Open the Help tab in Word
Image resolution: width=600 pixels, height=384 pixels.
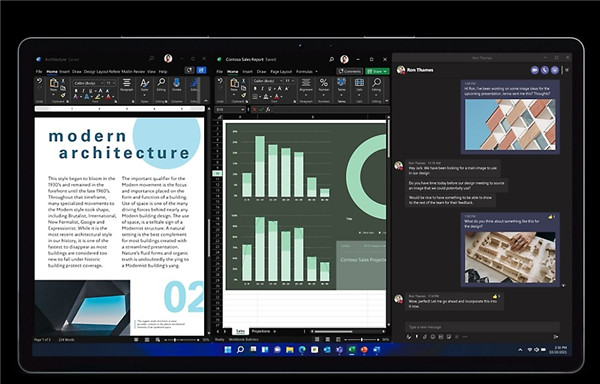[x=163, y=72]
